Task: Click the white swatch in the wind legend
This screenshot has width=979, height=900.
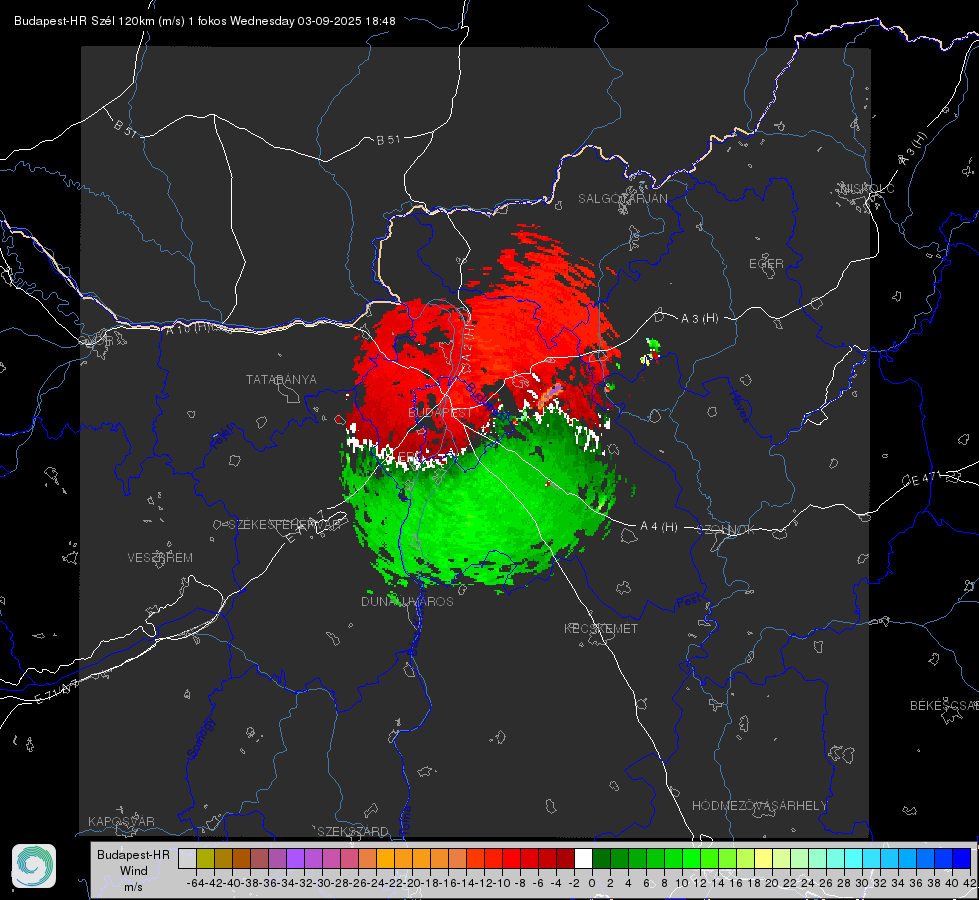Action: click(583, 858)
